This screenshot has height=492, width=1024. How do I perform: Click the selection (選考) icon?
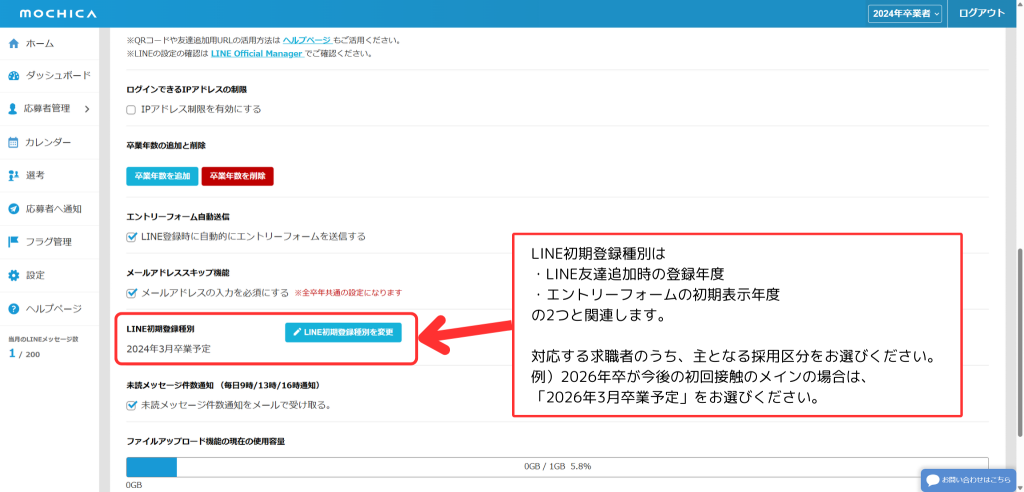point(14,175)
